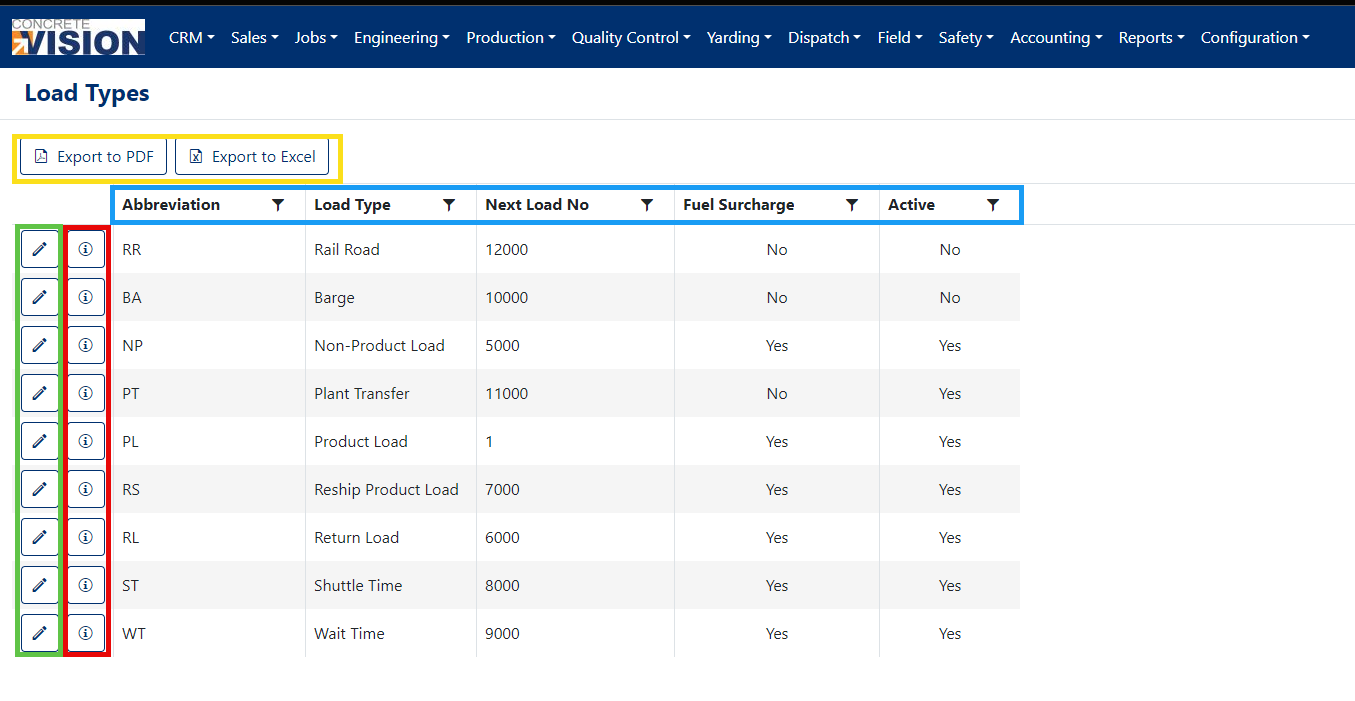This screenshot has height=701, width=1355.
Task: Select the 'Rail Road' cell
Action: [x=391, y=250]
